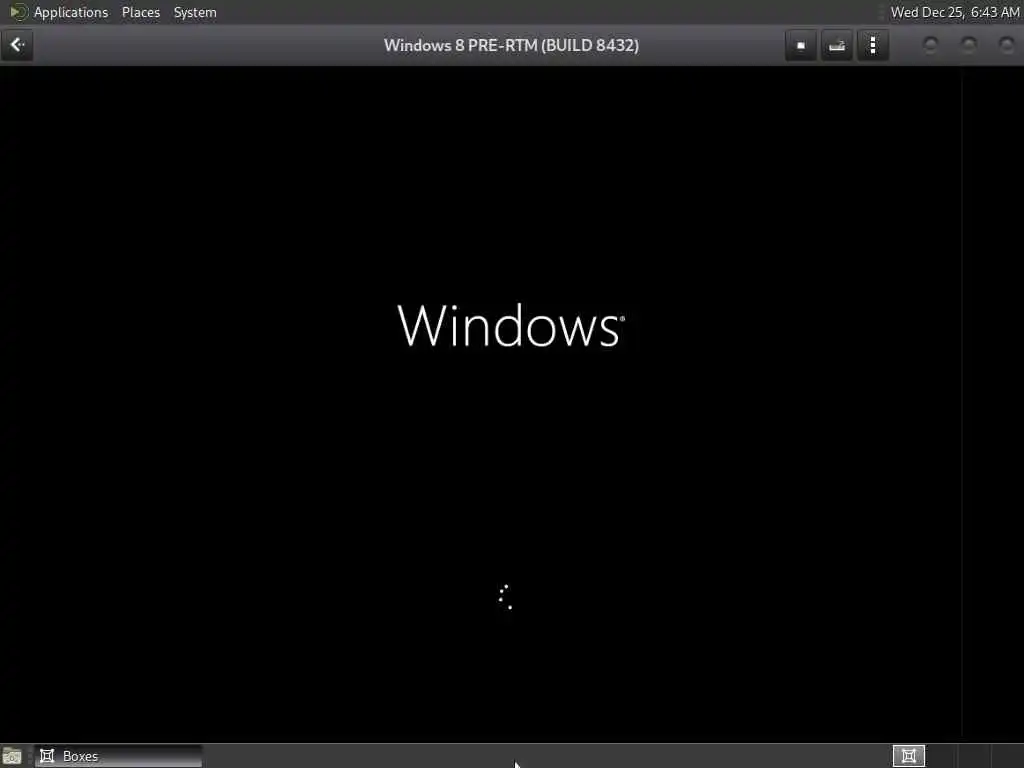Switch to the highlighted workspace in the switcher
Screen dimensions: 1024x768
(x=908, y=756)
